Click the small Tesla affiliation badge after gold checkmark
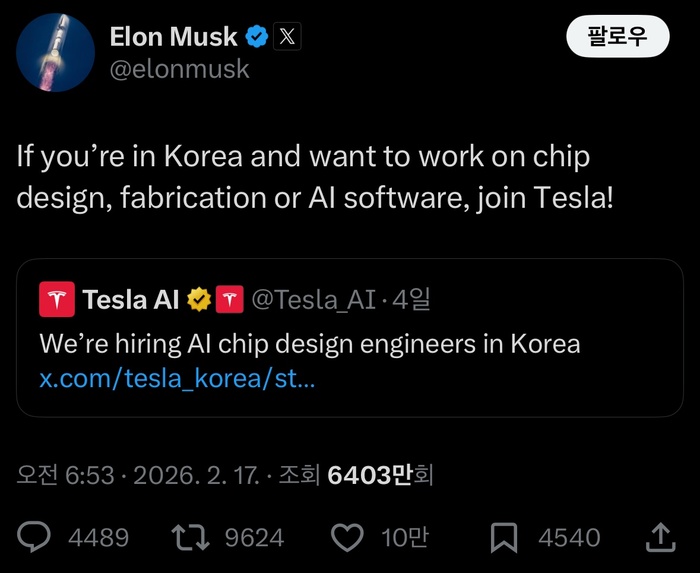This screenshot has width=700, height=573. tap(230, 299)
